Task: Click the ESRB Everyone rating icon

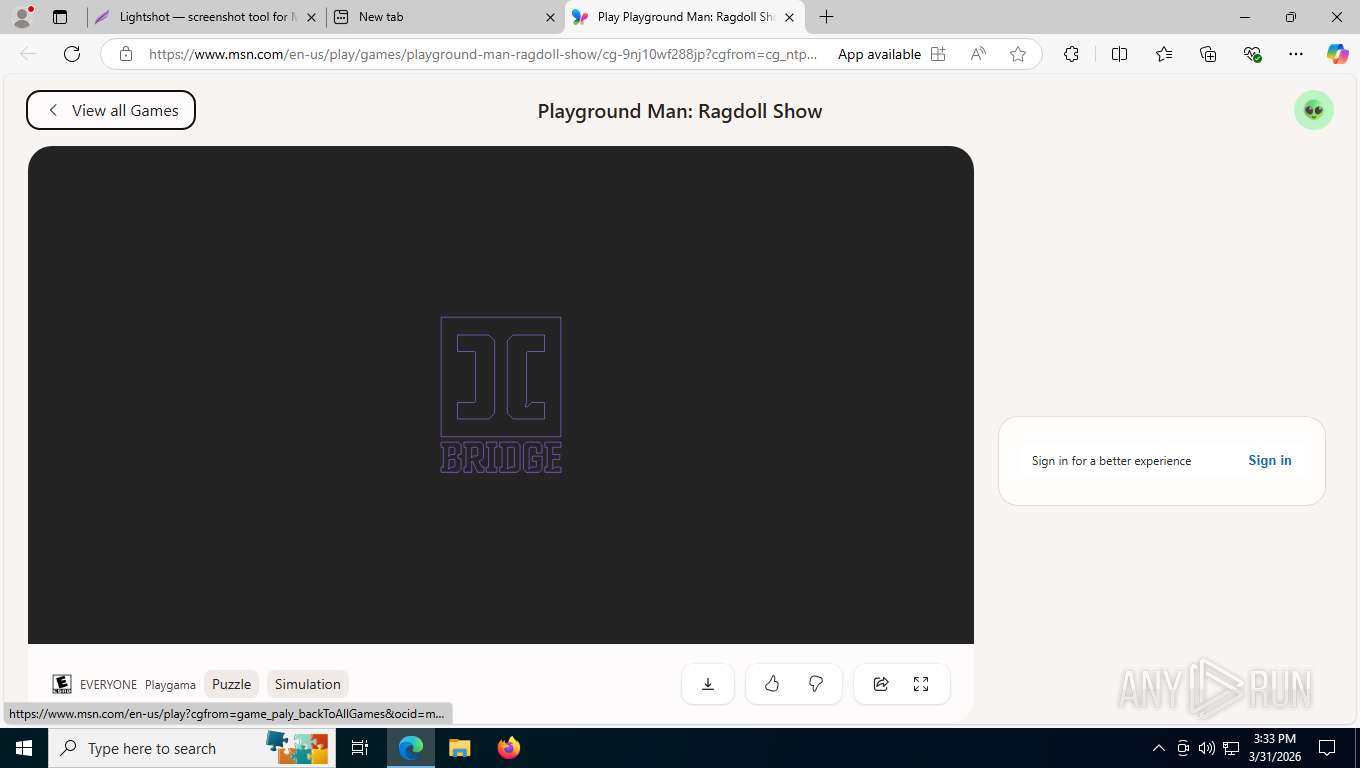Action: tap(62, 684)
